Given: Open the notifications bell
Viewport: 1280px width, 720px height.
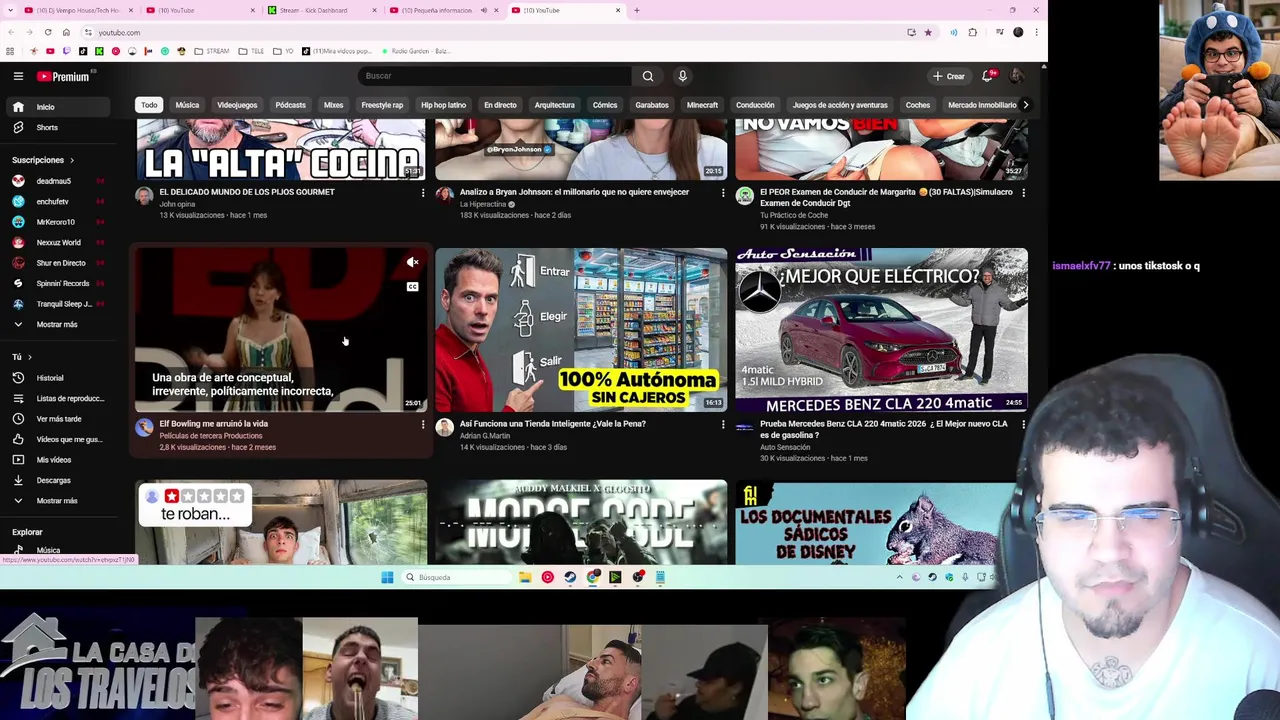Looking at the screenshot, I should click(988, 76).
